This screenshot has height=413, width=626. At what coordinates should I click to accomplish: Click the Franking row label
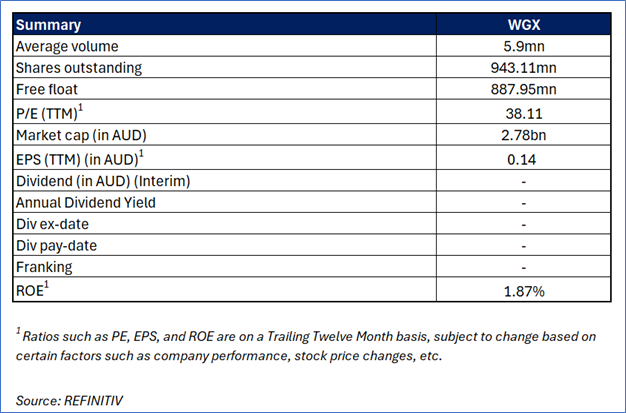pos(43,268)
